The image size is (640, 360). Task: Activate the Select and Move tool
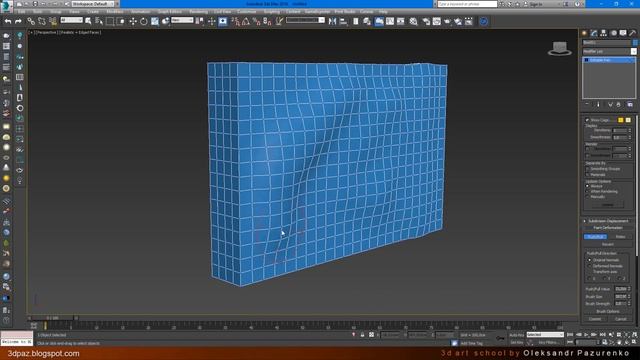coord(133,21)
